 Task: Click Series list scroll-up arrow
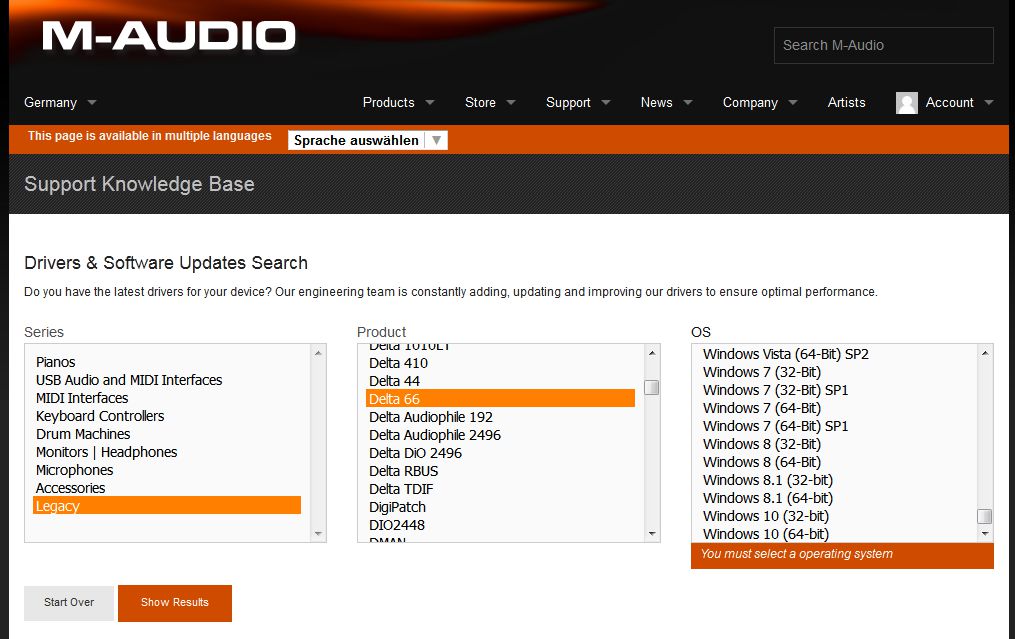318,353
